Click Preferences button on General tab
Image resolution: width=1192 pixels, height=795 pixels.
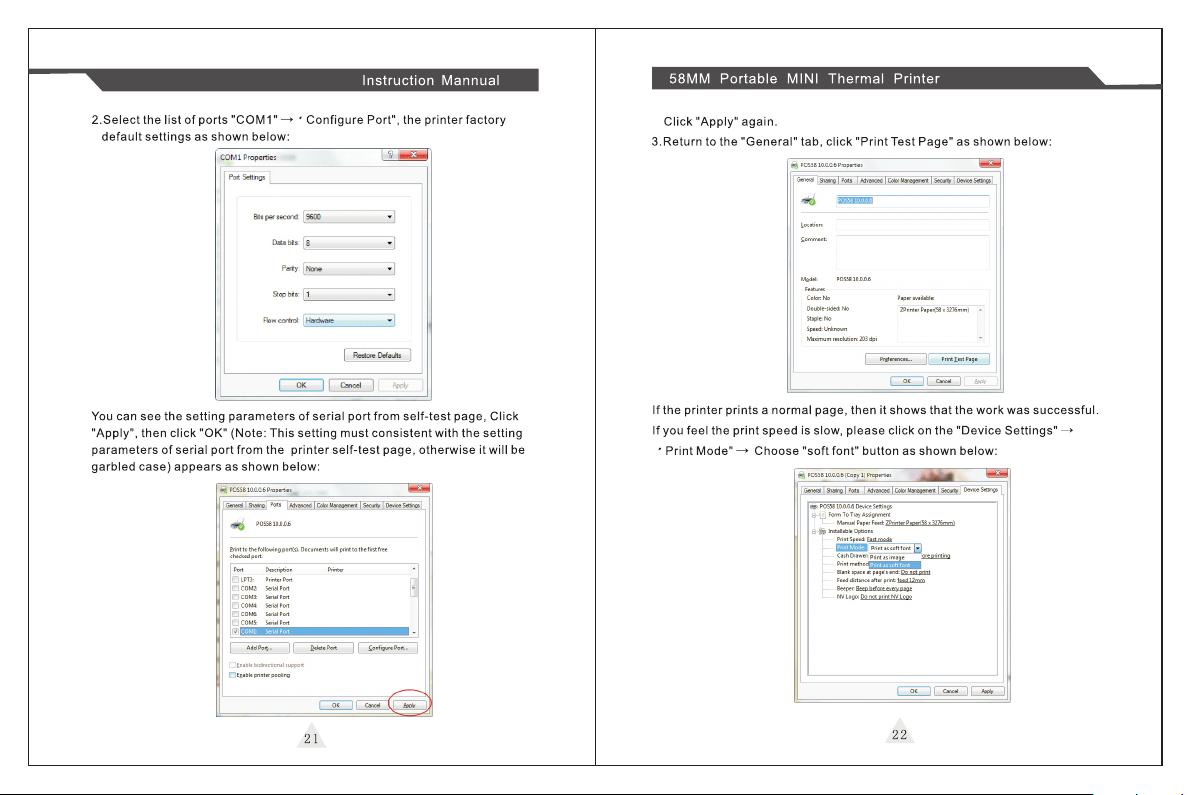(896, 359)
